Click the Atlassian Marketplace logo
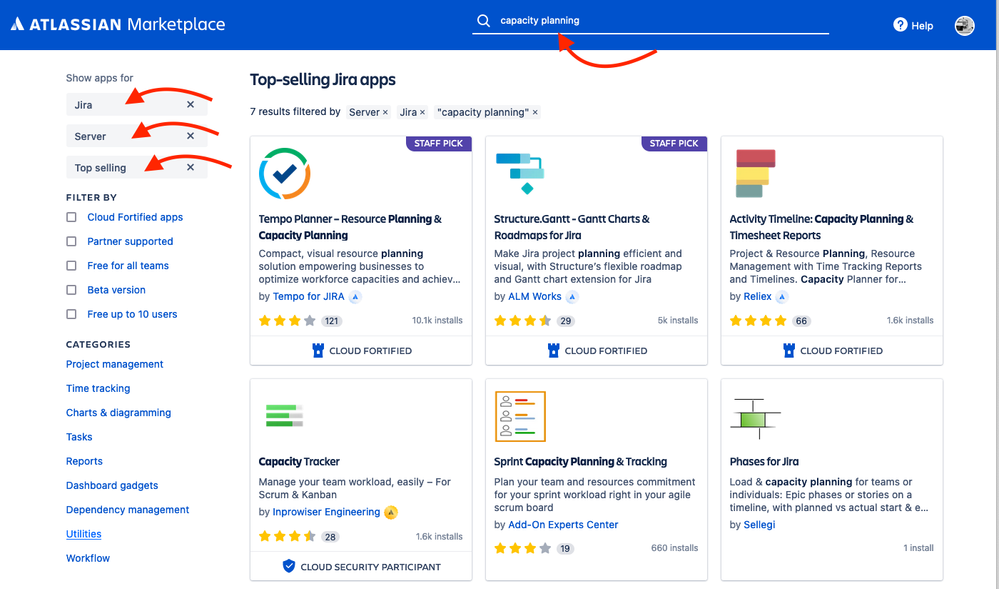Image resolution: width=999 pixels, height=589 pixels. pos(119,24)
